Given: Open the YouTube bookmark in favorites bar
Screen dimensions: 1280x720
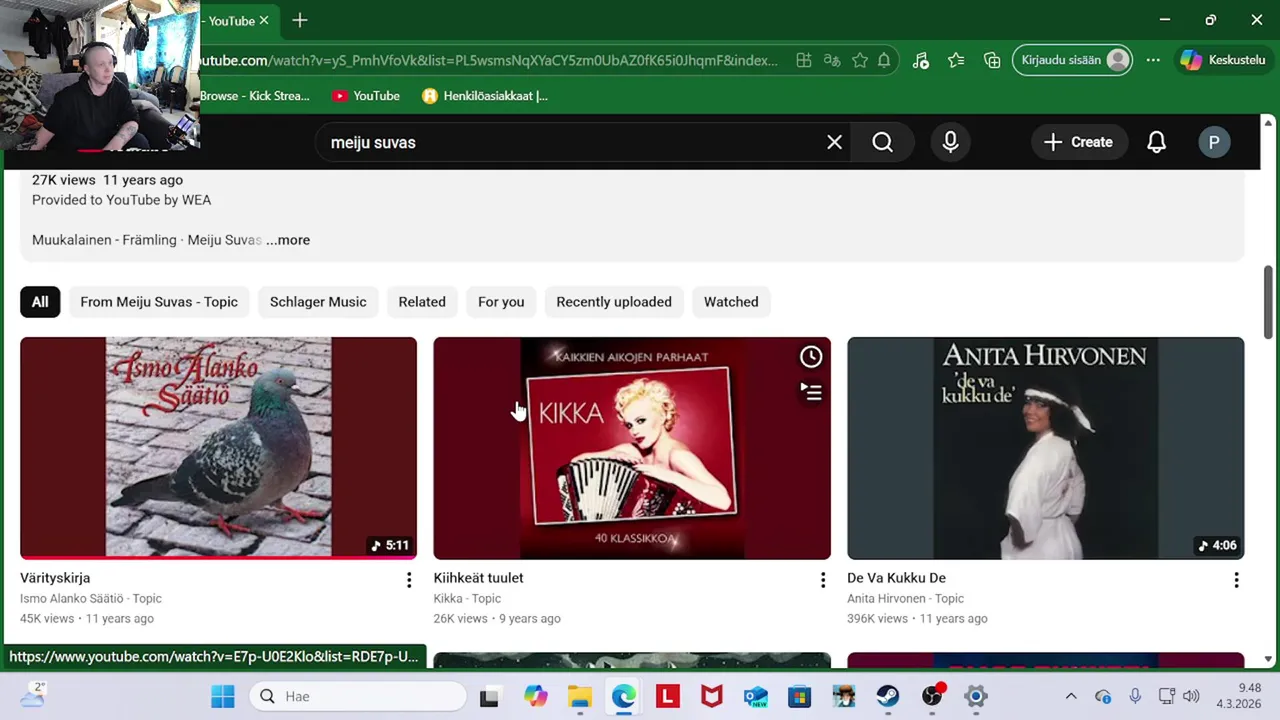Looking at the screenshot, I should pyautogui.click(x=366, y=96).
